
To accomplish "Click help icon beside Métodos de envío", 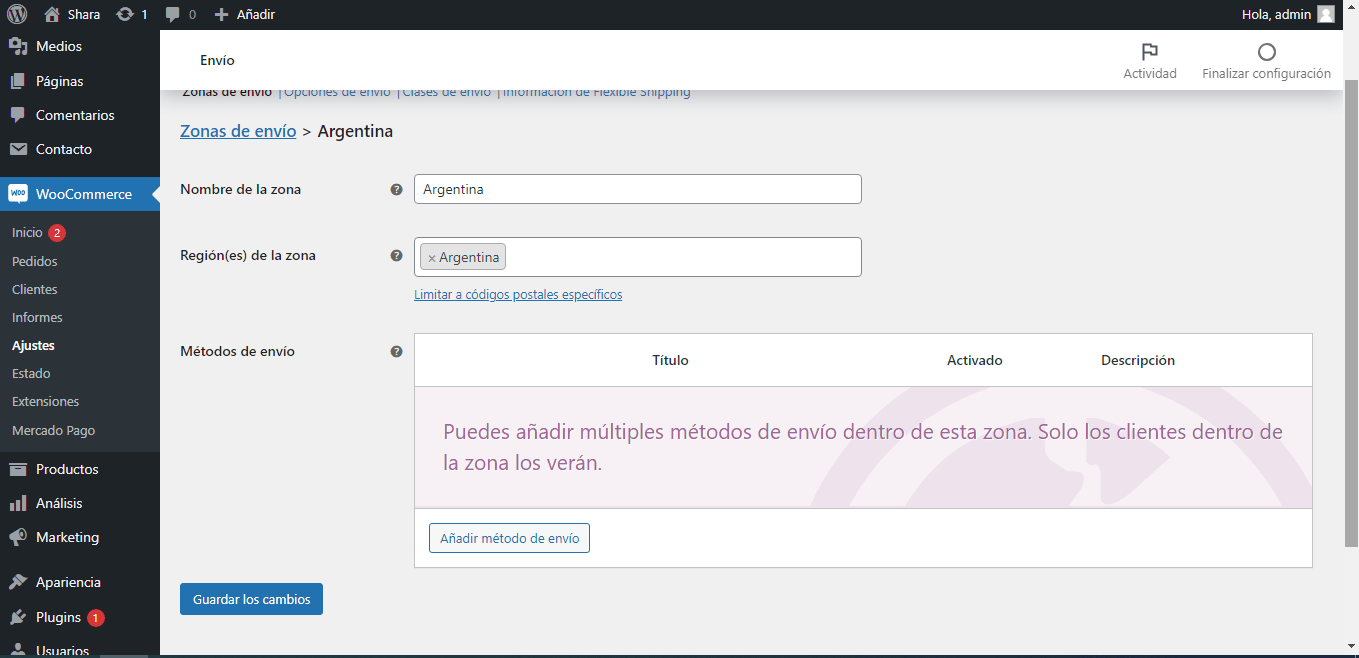I will click(396, 352).
